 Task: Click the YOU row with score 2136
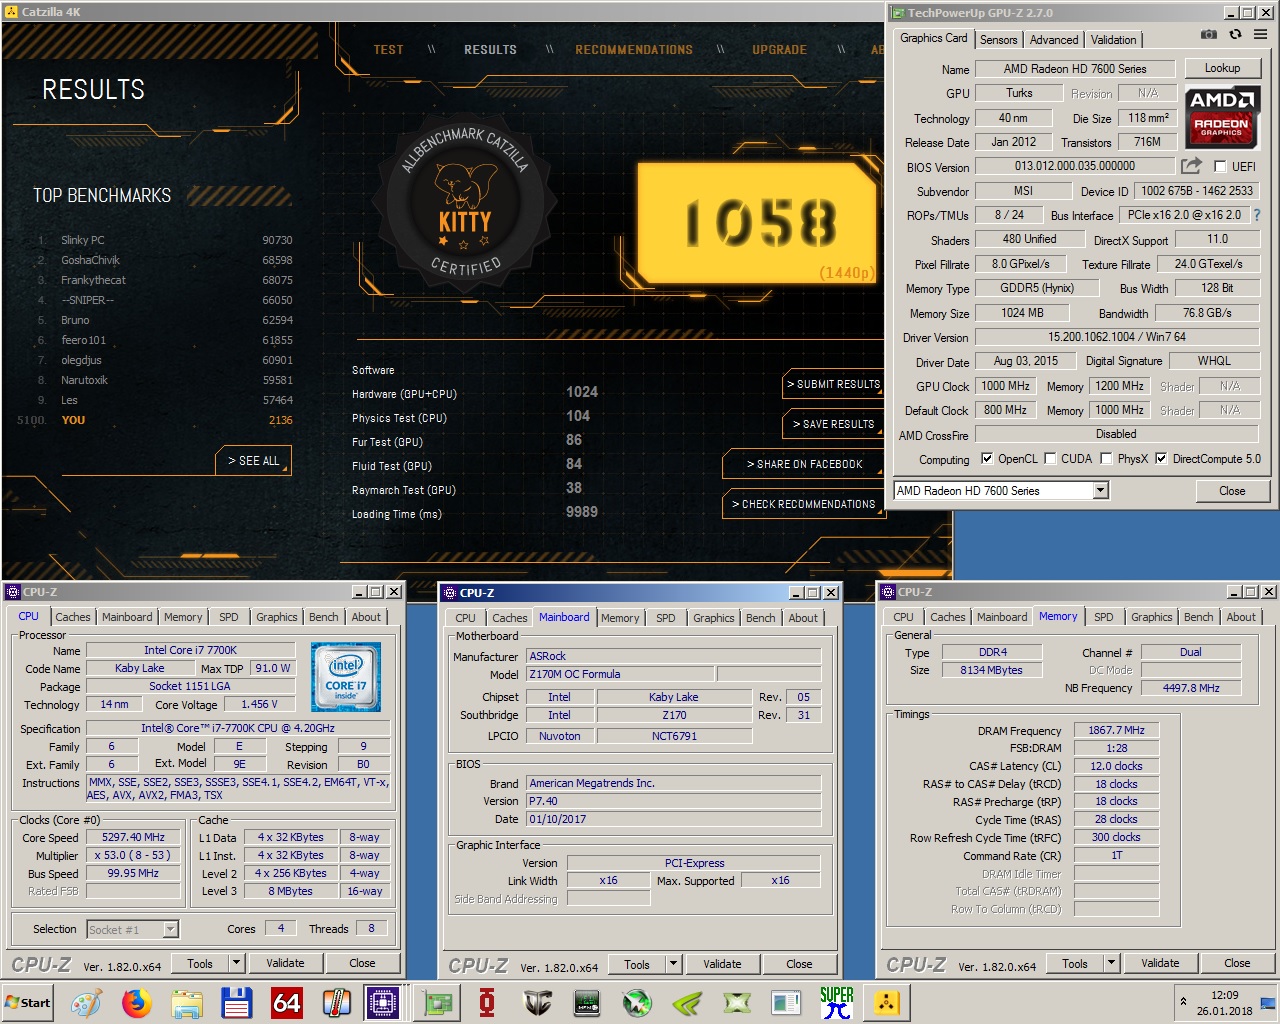(x=155, y=420)
